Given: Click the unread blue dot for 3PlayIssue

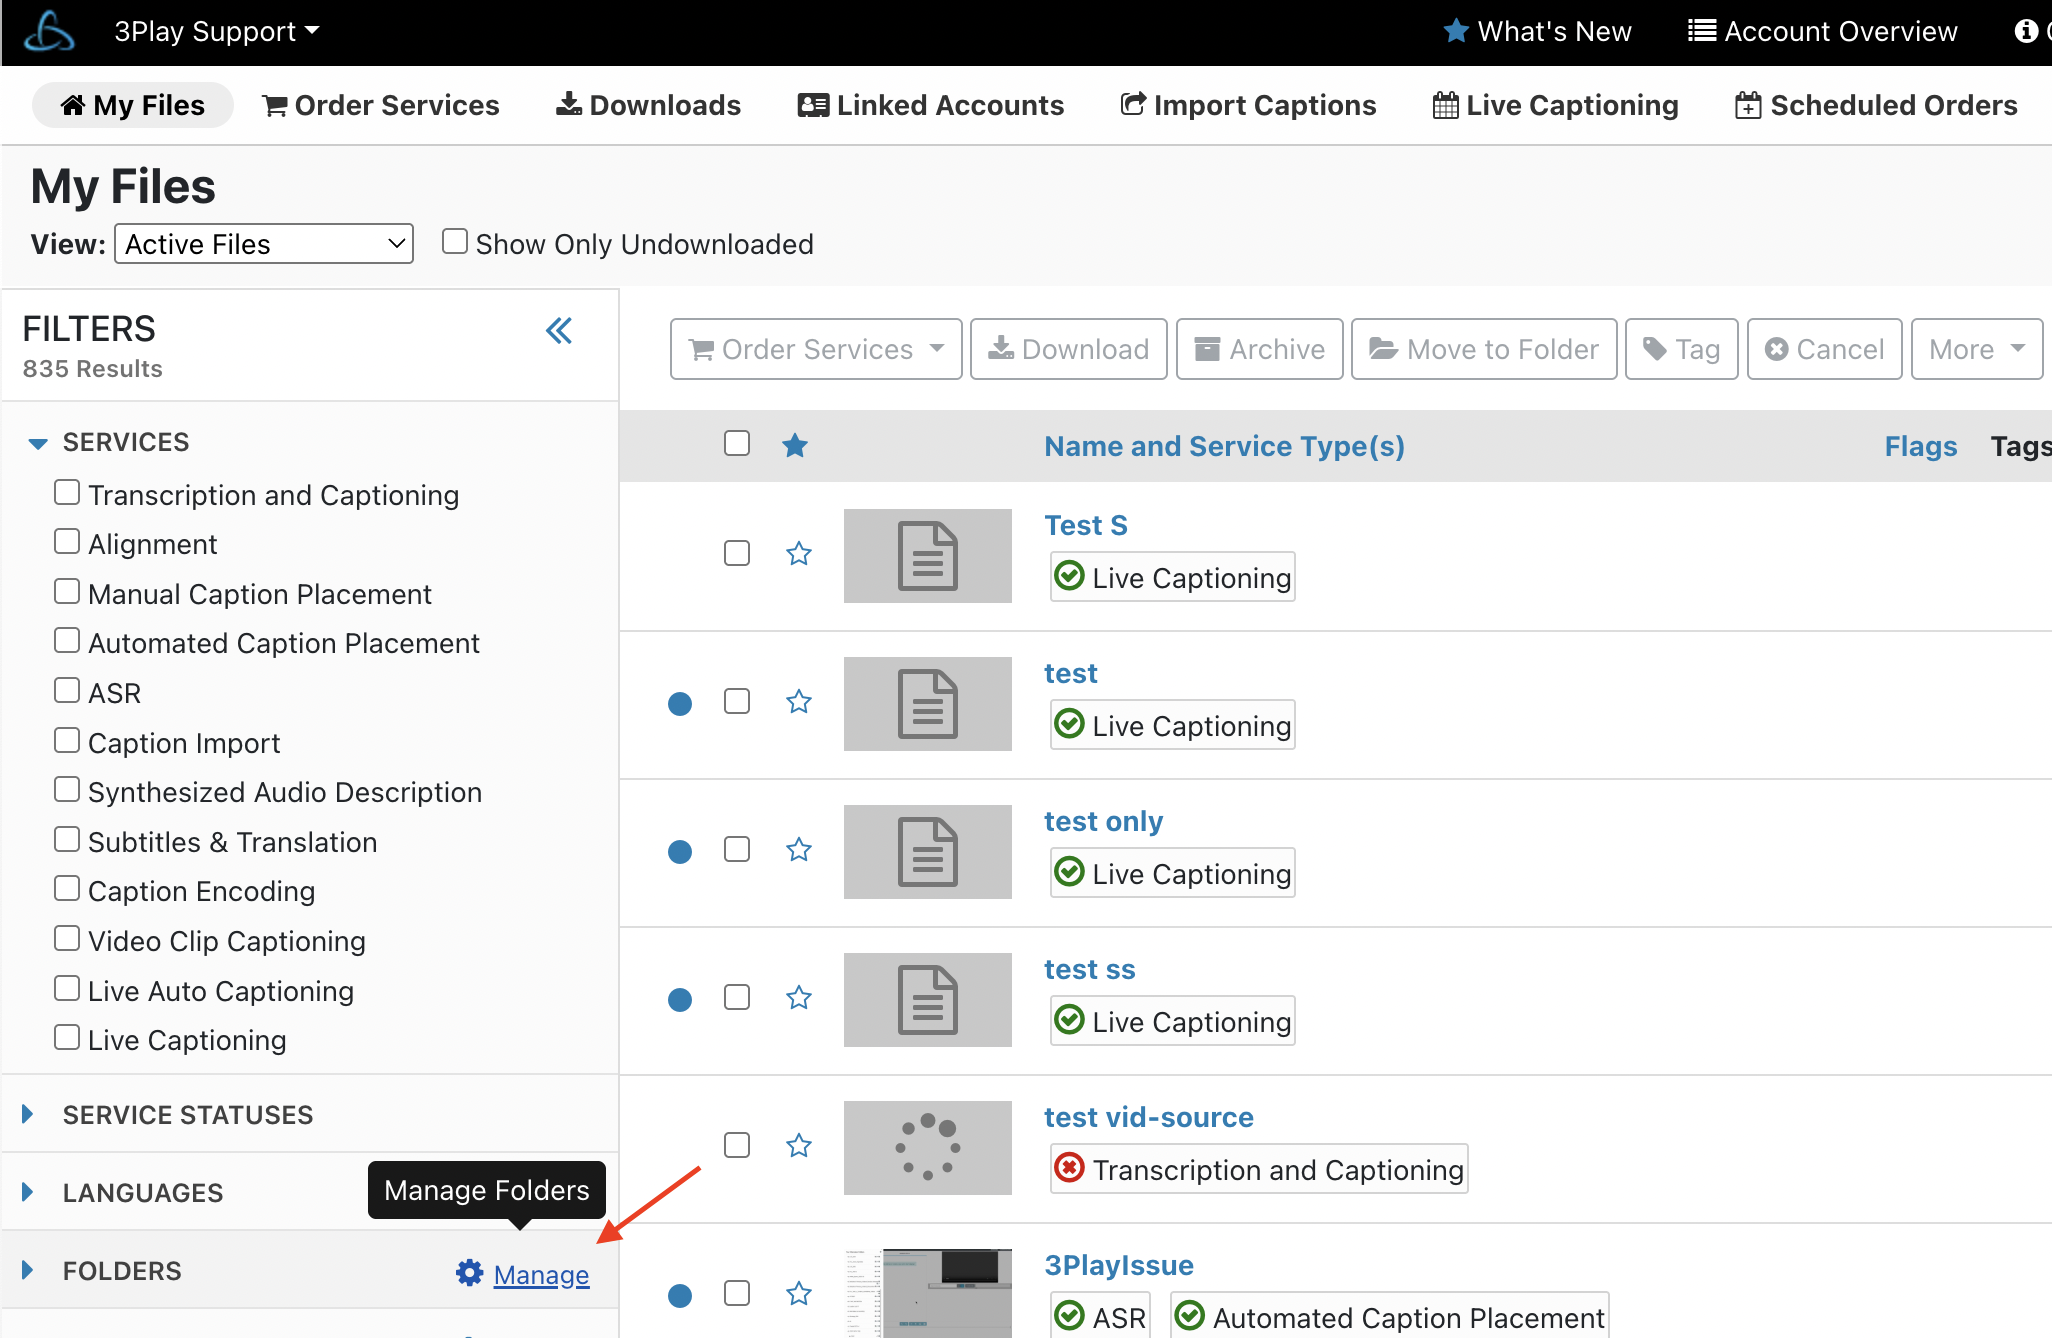Looking at the screenshot, I should 680,1296.
